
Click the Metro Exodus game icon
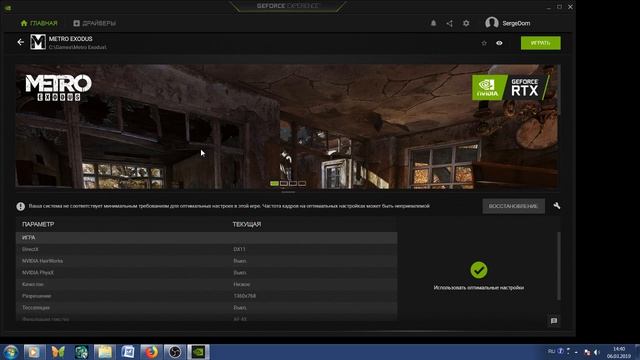point(38,42)
